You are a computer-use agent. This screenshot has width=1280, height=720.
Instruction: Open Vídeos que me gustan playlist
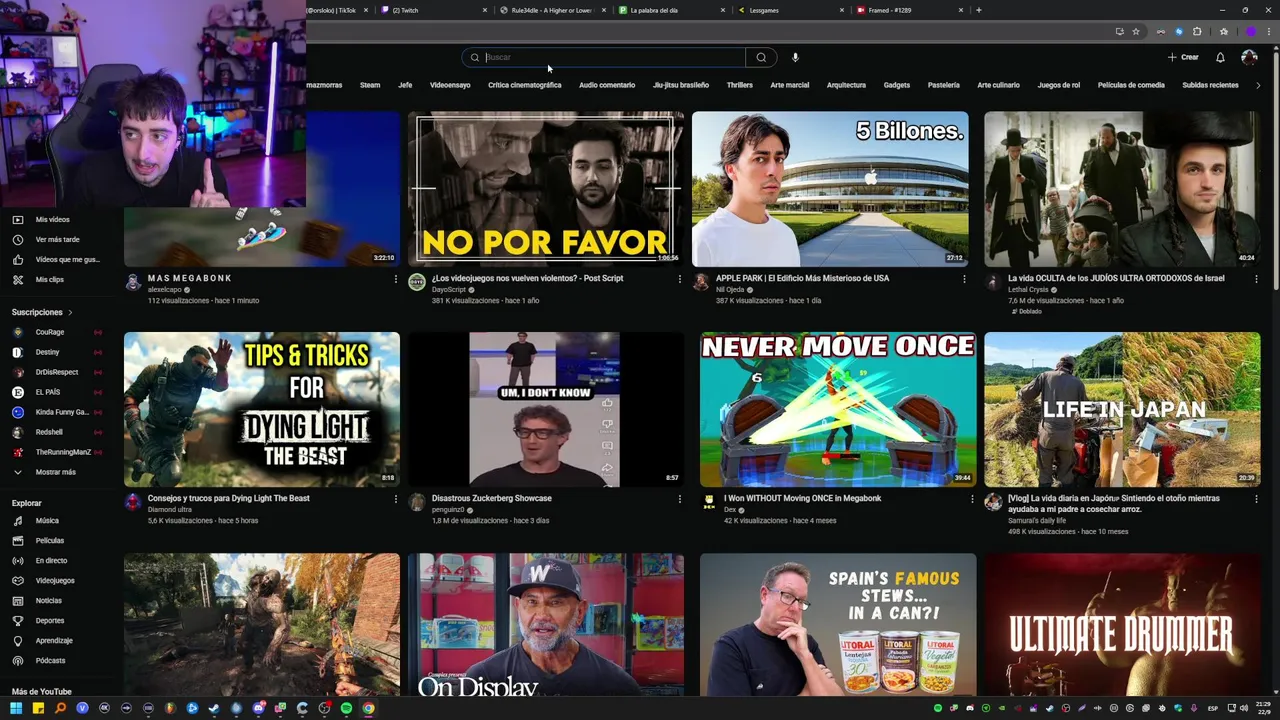67,260
